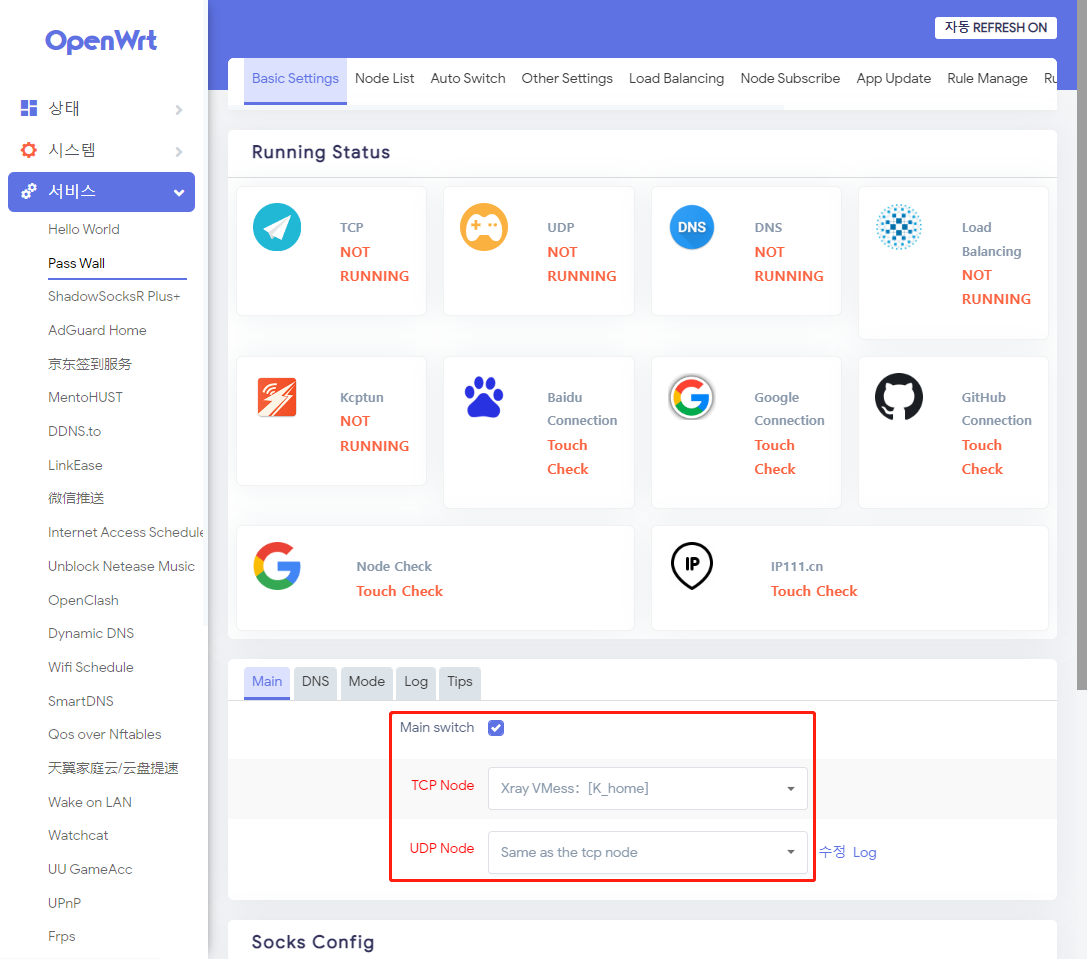Click the TCP paper plane icon

pyautogui.click(x=277, y=227)
